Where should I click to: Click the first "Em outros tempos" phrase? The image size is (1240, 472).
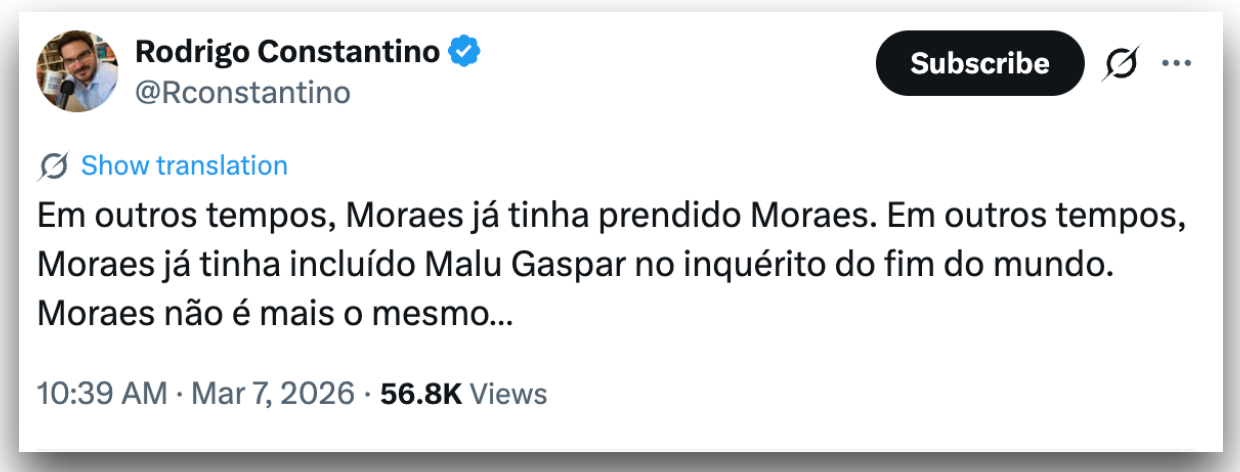click(x=170, y=216)
